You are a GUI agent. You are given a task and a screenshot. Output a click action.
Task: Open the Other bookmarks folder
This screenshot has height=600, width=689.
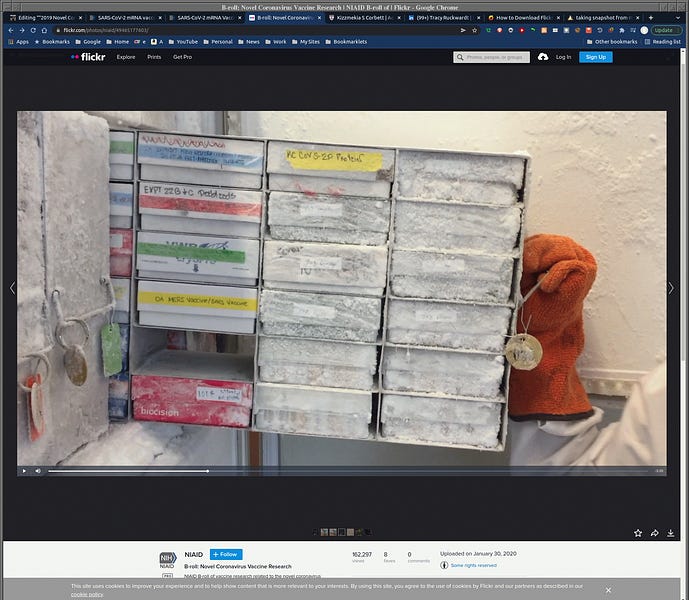click(612, 42)
